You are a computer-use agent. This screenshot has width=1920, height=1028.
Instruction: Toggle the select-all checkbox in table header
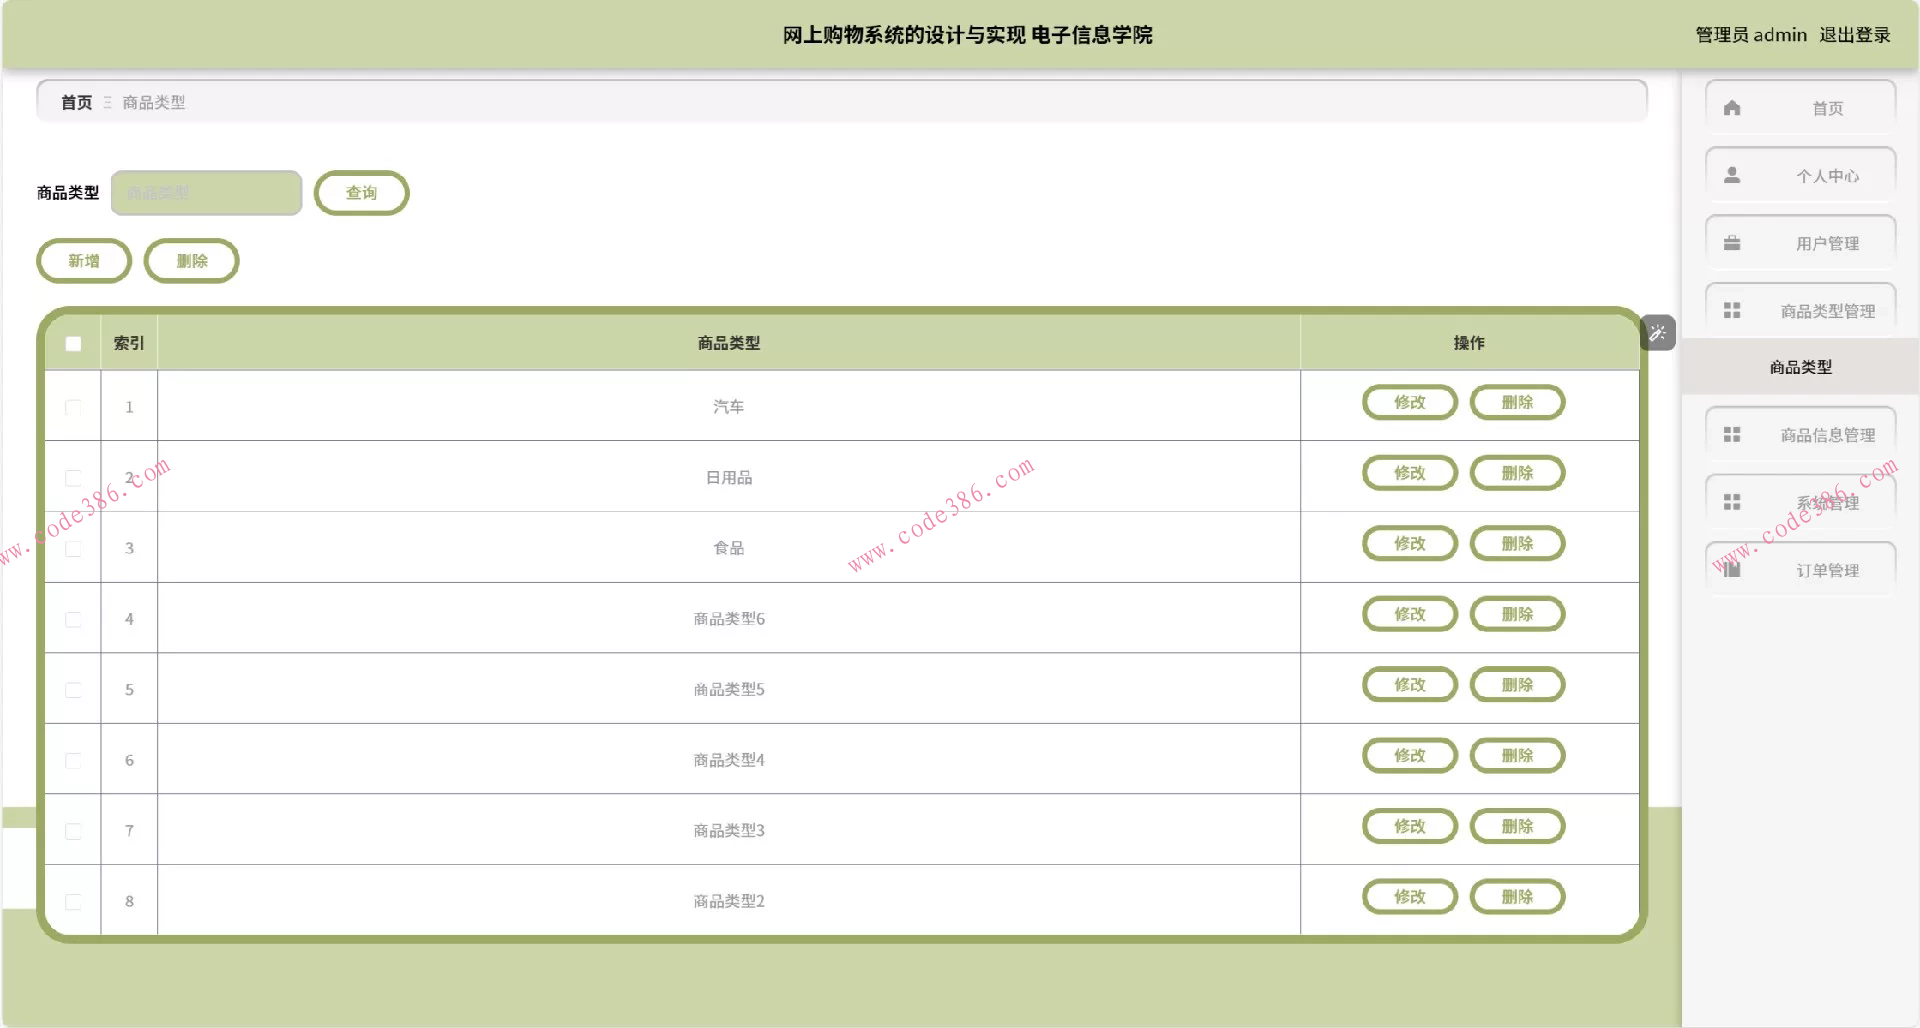73,344
